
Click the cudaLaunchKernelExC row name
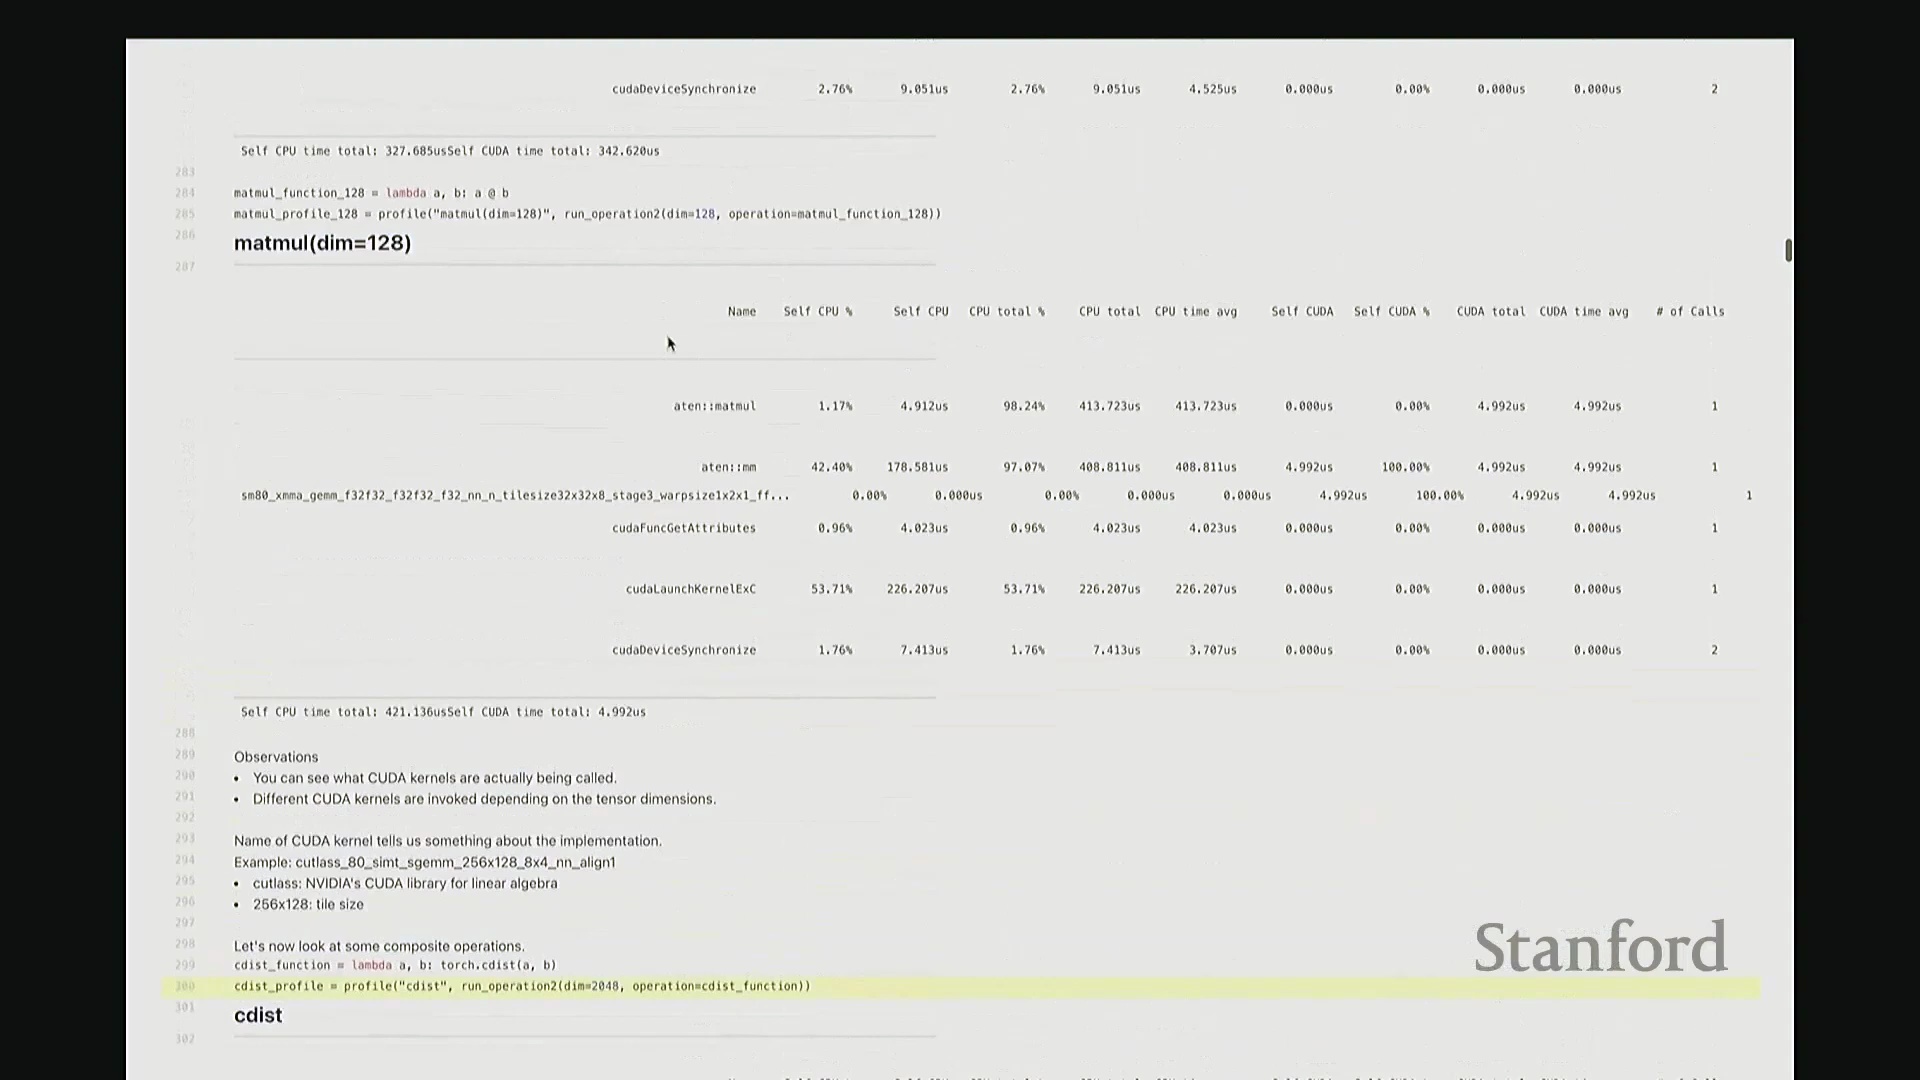pyautogui.click(x=690, y=589)
